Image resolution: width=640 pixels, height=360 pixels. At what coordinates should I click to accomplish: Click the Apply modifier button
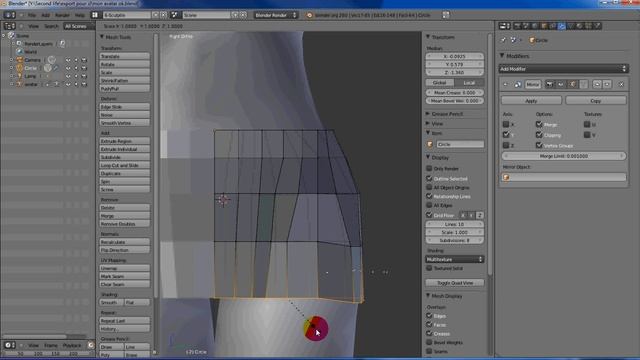(x=531, y=100)
